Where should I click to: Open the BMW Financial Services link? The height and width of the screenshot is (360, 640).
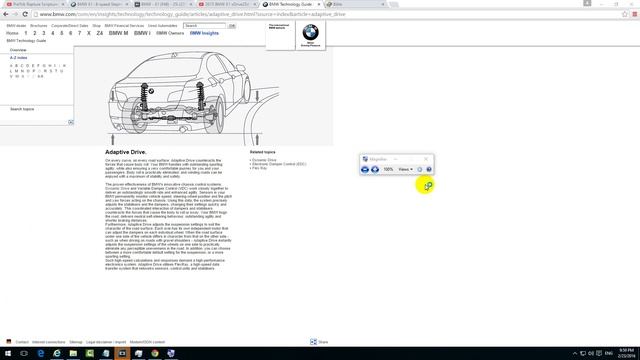click(x=124, y=26)
